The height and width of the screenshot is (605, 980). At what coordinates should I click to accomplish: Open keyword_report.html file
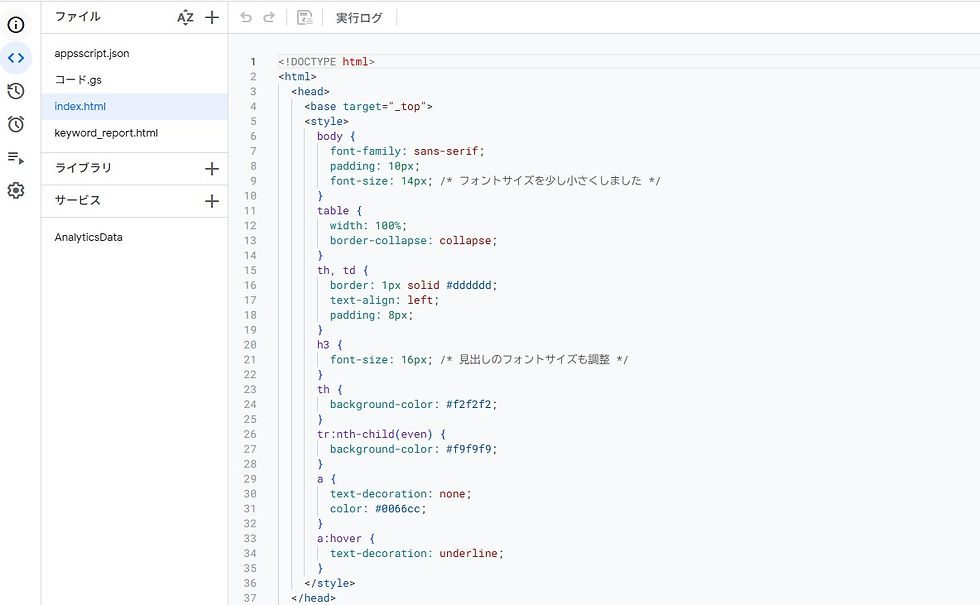click(106, 133)
